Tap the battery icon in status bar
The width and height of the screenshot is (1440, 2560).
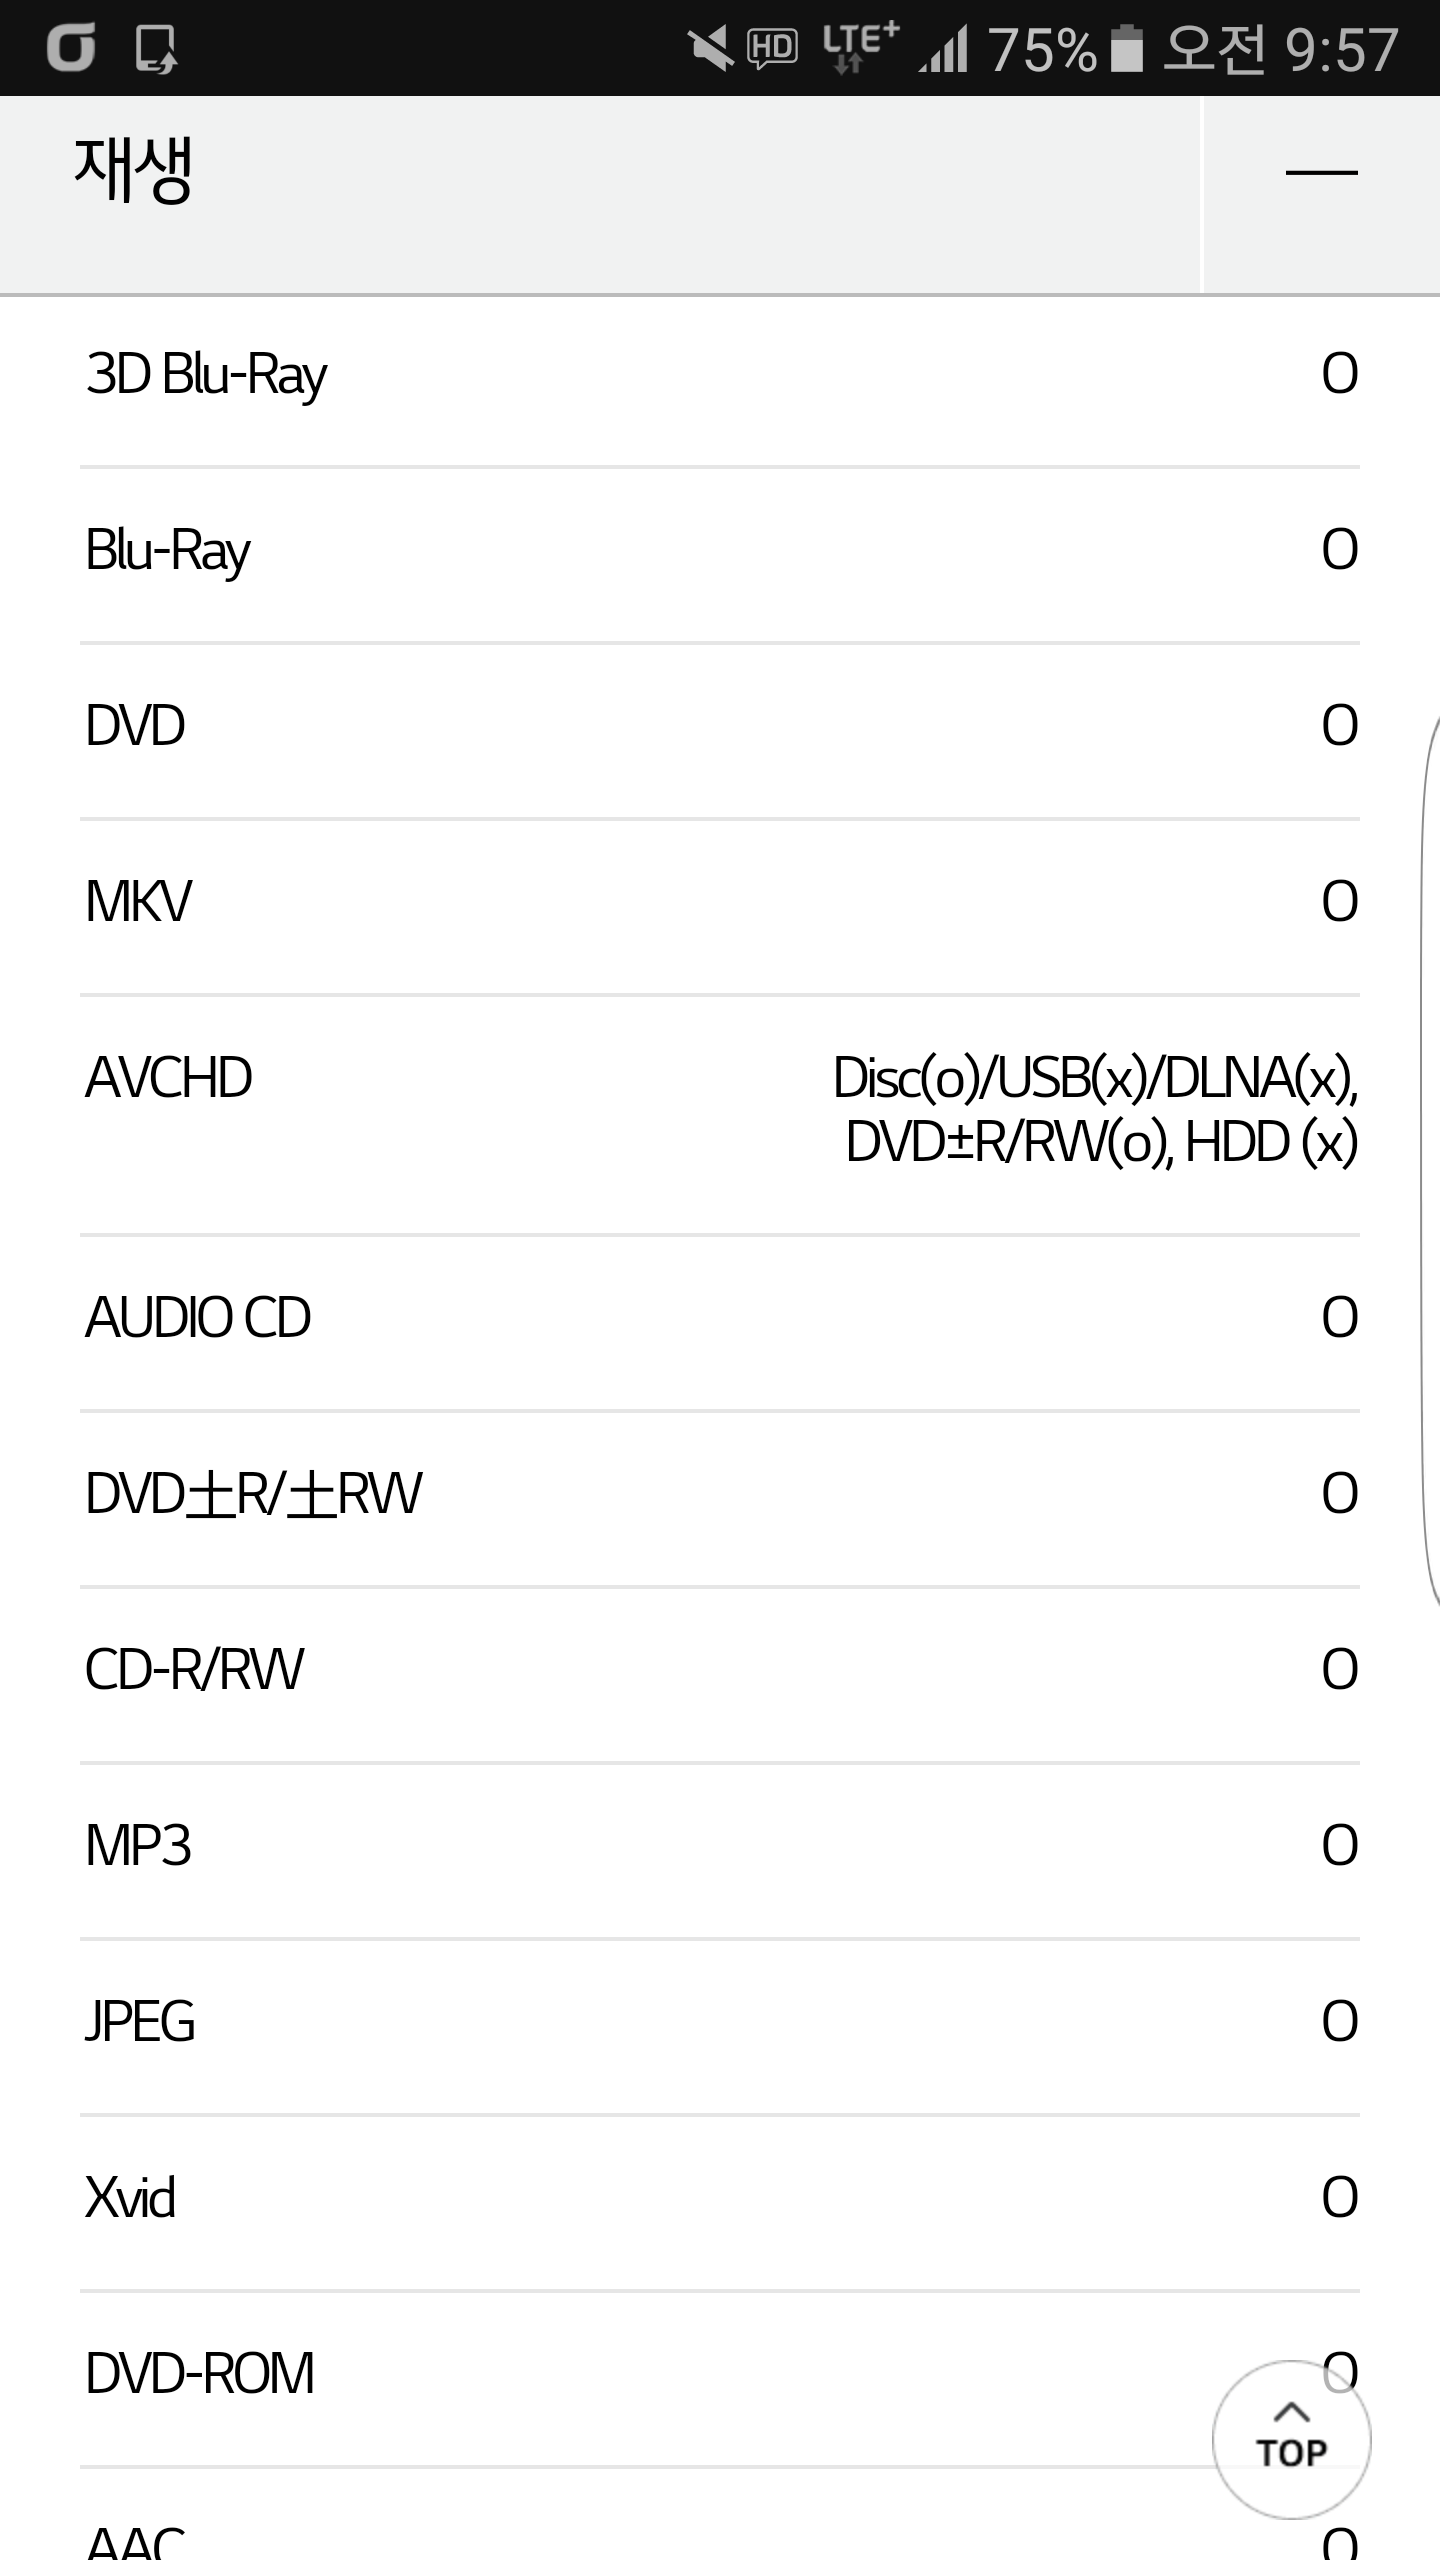pos(1127,49)
